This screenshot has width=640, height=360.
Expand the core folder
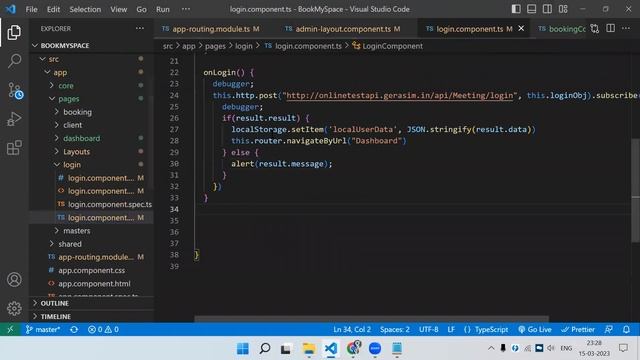(x=65, y=85)
